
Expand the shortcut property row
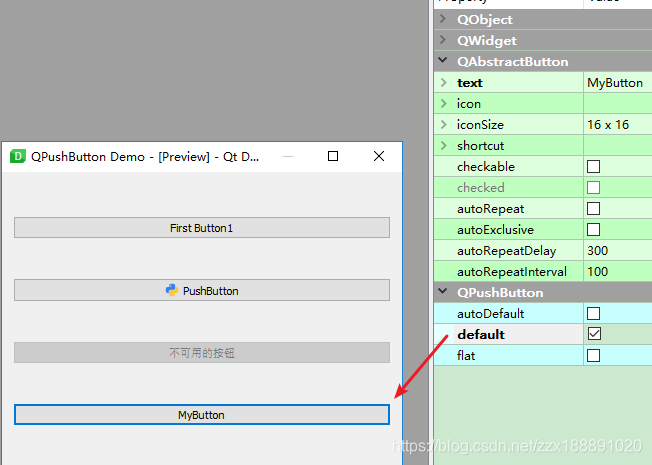(x=444, y=145)
